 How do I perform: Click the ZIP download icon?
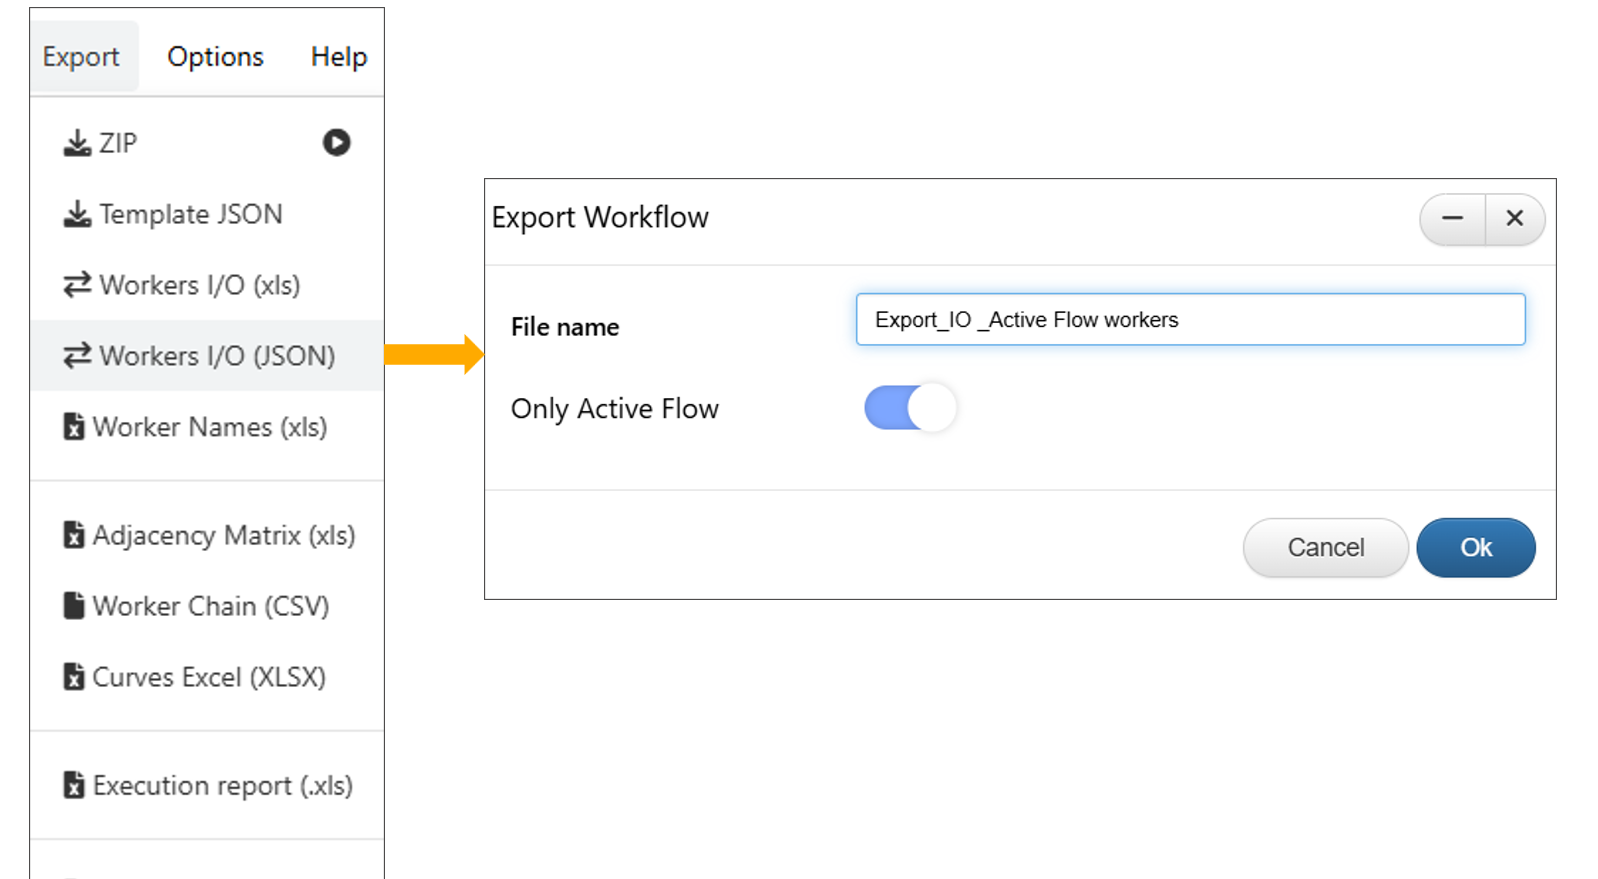(x=77, y=144)
